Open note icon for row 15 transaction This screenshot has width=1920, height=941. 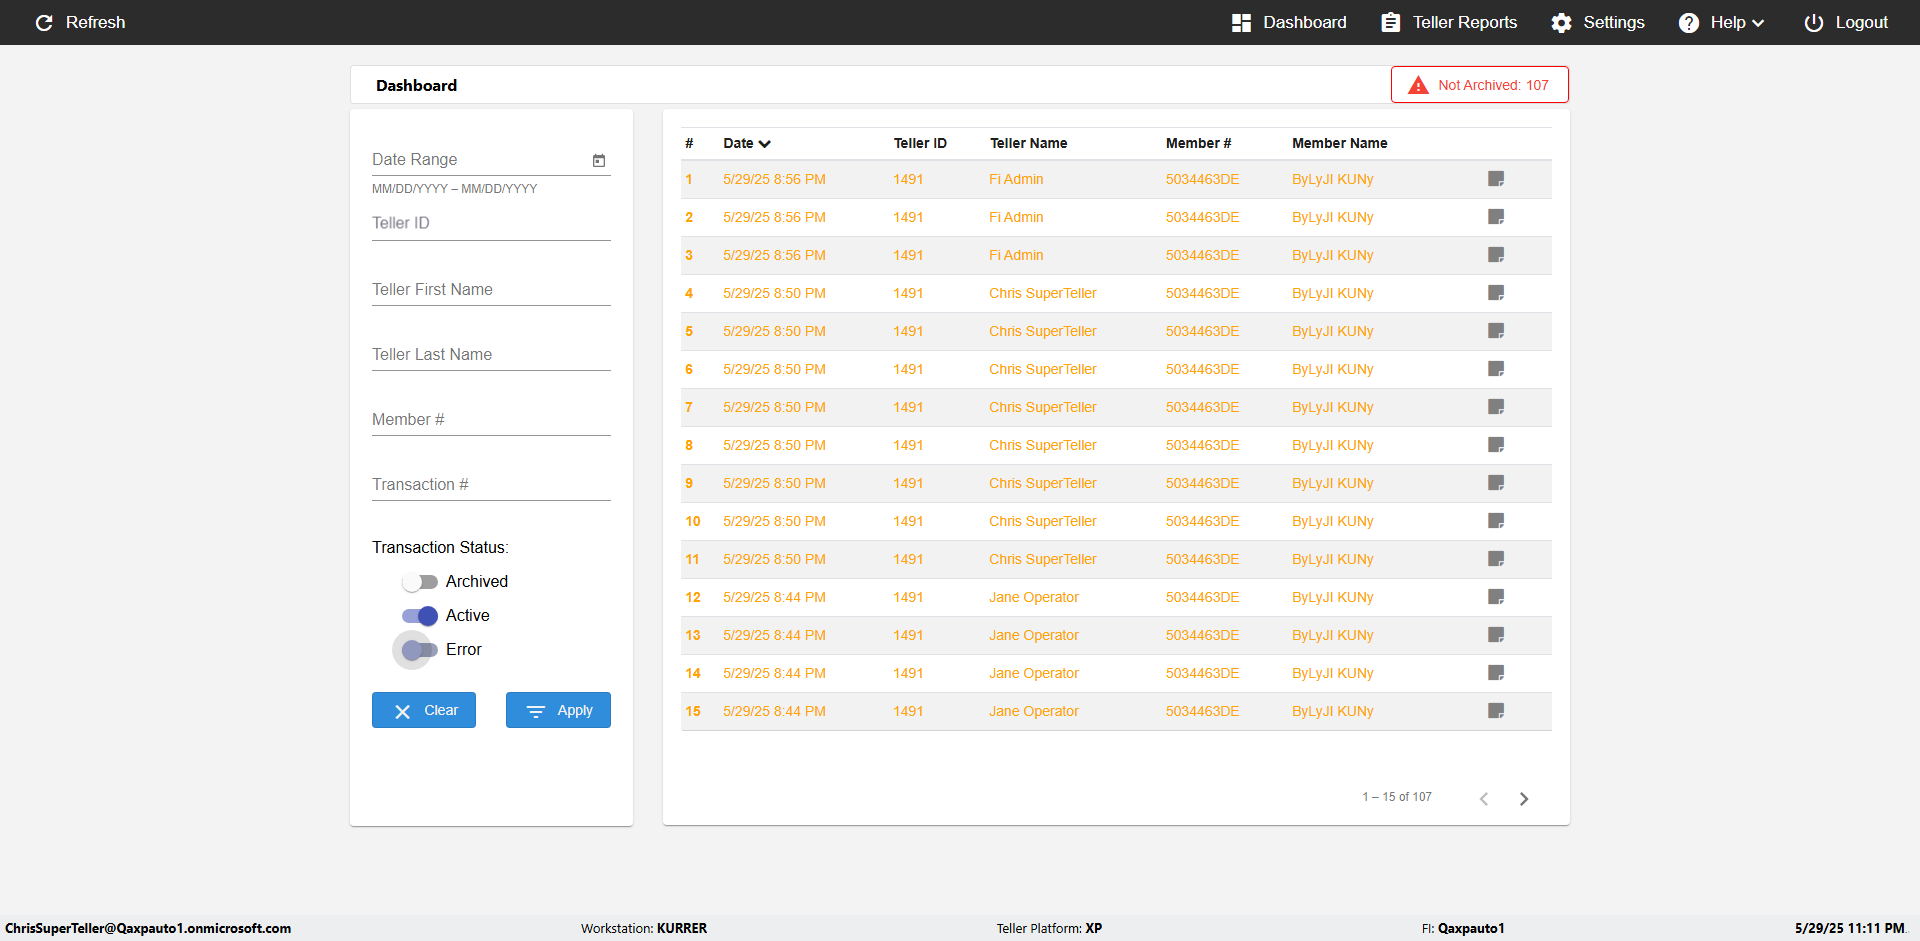click(1496, 711)
